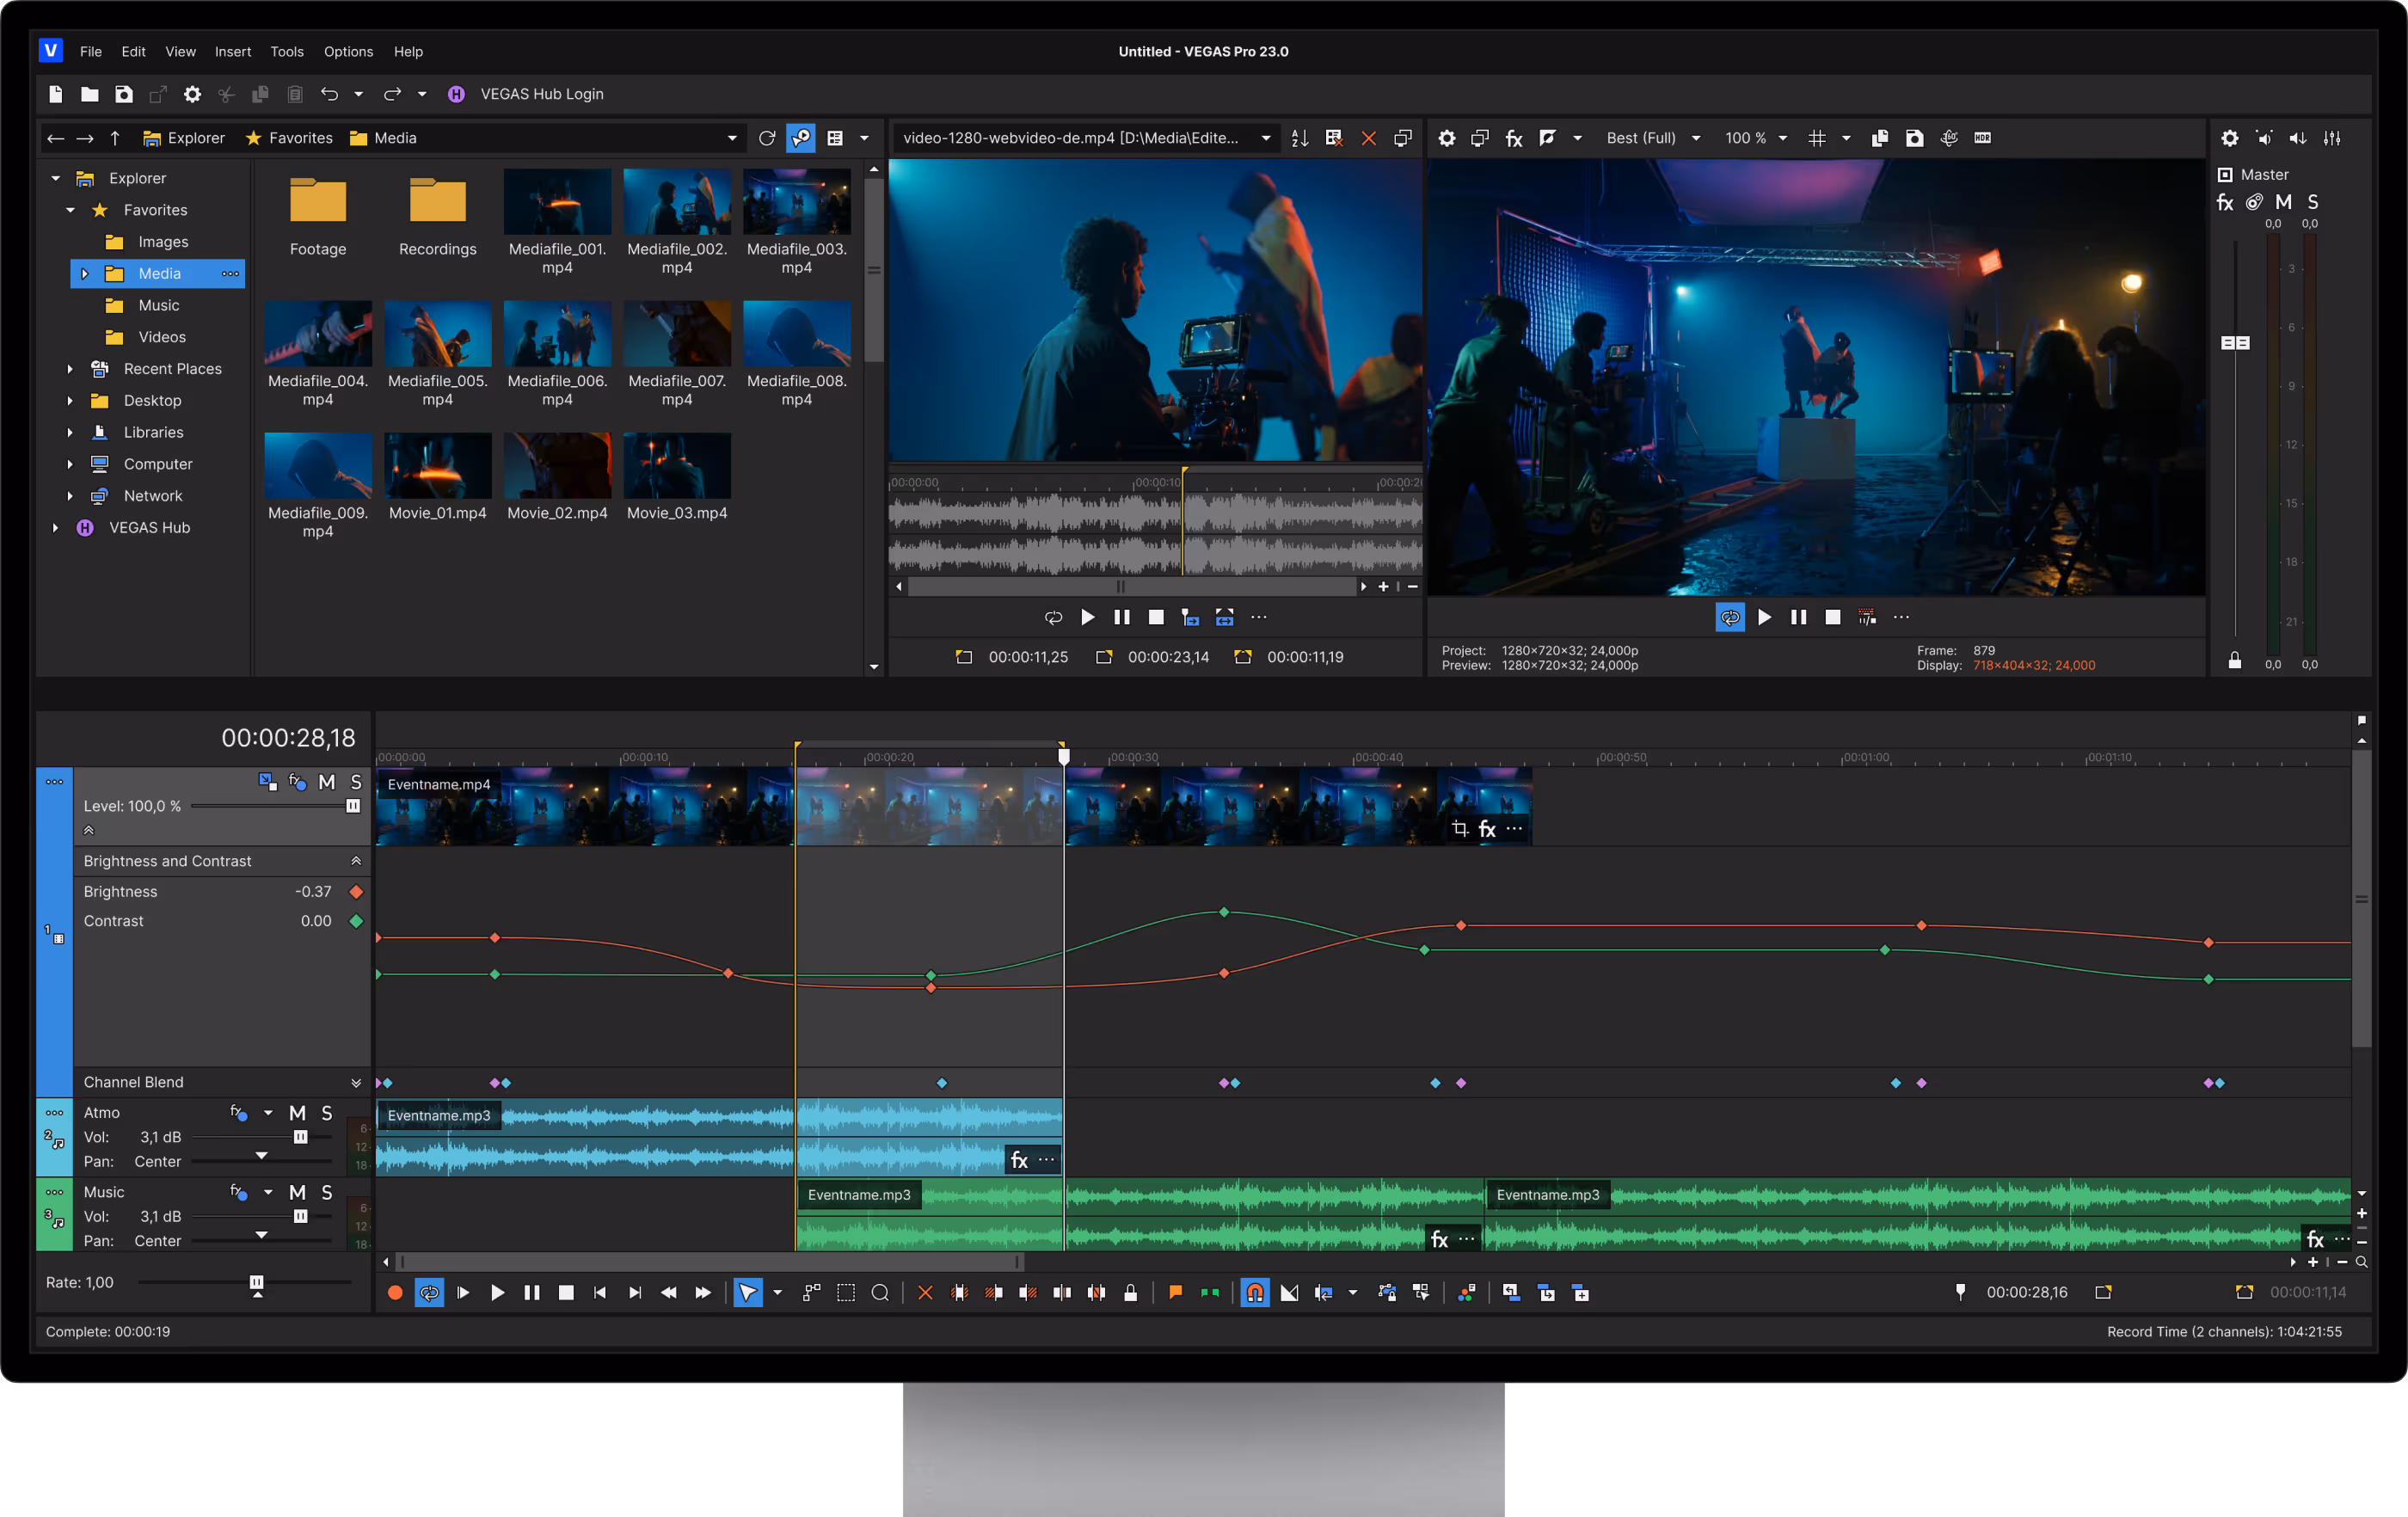Select the Movie_01.mp4 thumbnail

[x=437, y=465]
